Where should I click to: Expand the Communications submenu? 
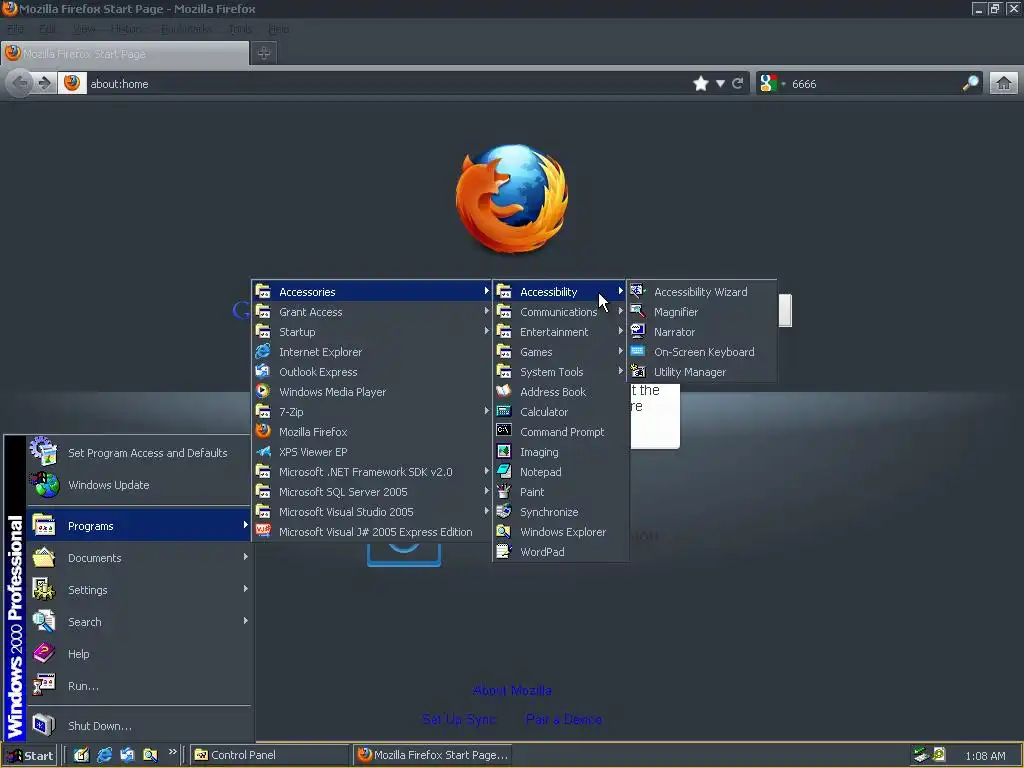(560, 312)
